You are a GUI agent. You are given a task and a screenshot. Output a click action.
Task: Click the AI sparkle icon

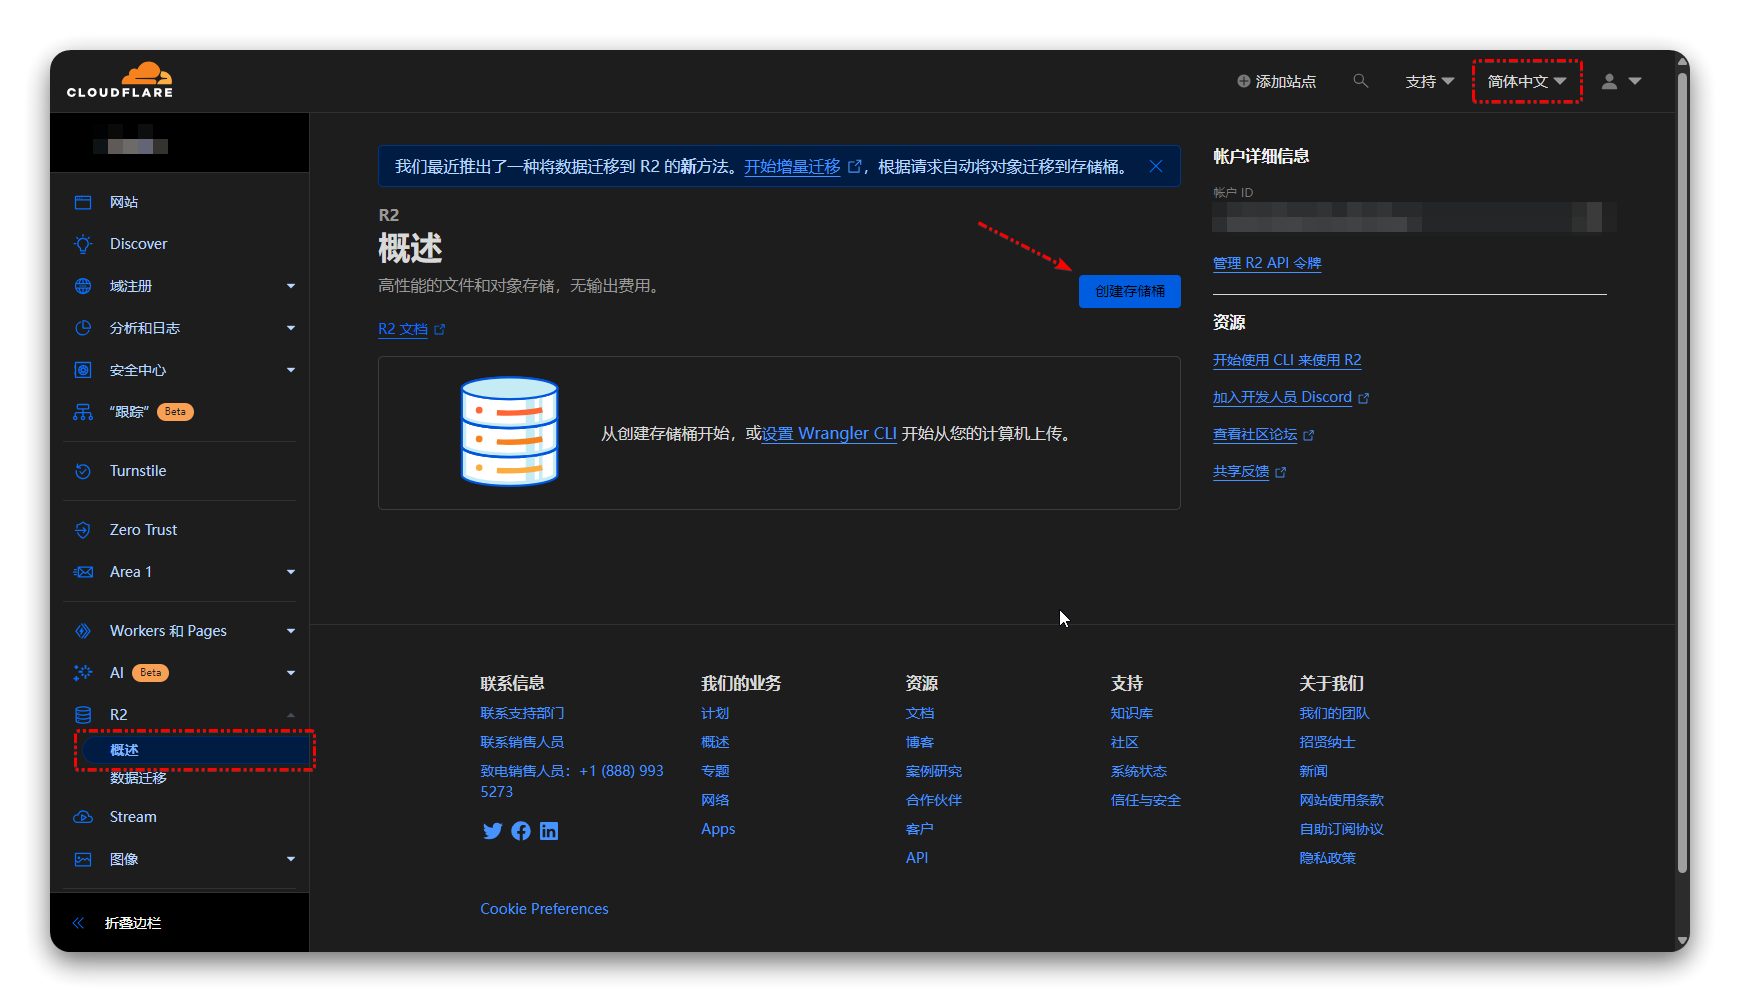point(83,673)
